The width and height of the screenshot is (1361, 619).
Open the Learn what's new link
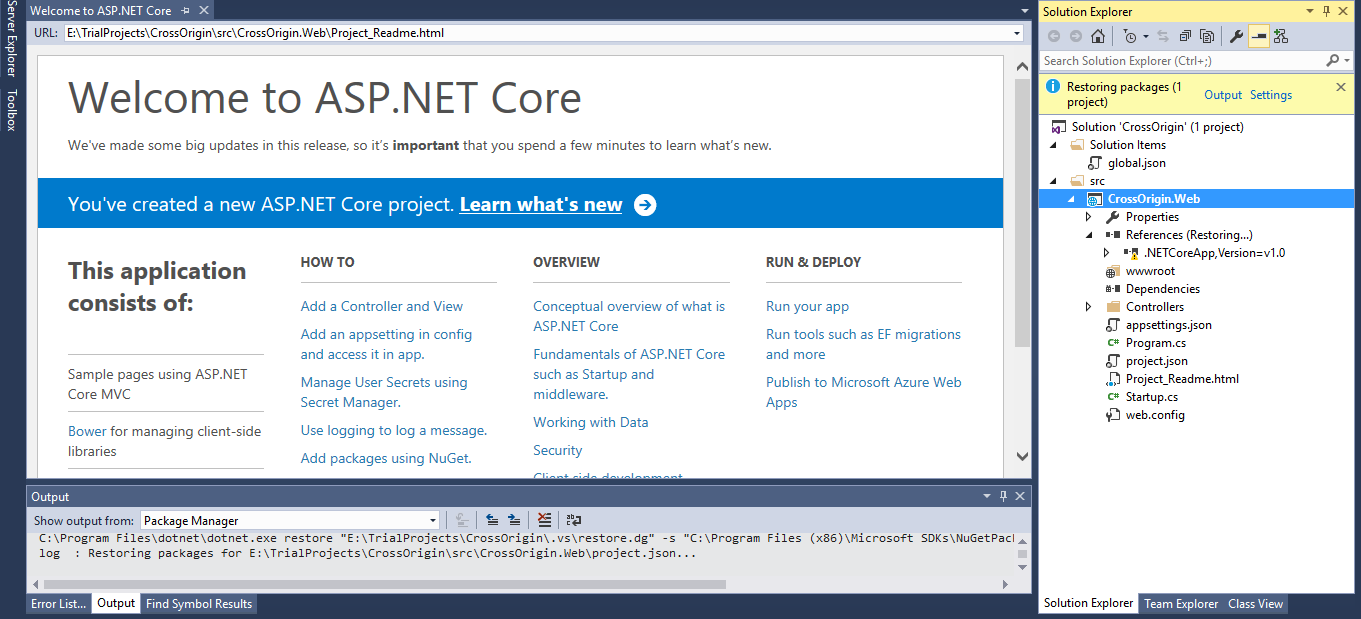pyautogui.click(x=541, y=205)
